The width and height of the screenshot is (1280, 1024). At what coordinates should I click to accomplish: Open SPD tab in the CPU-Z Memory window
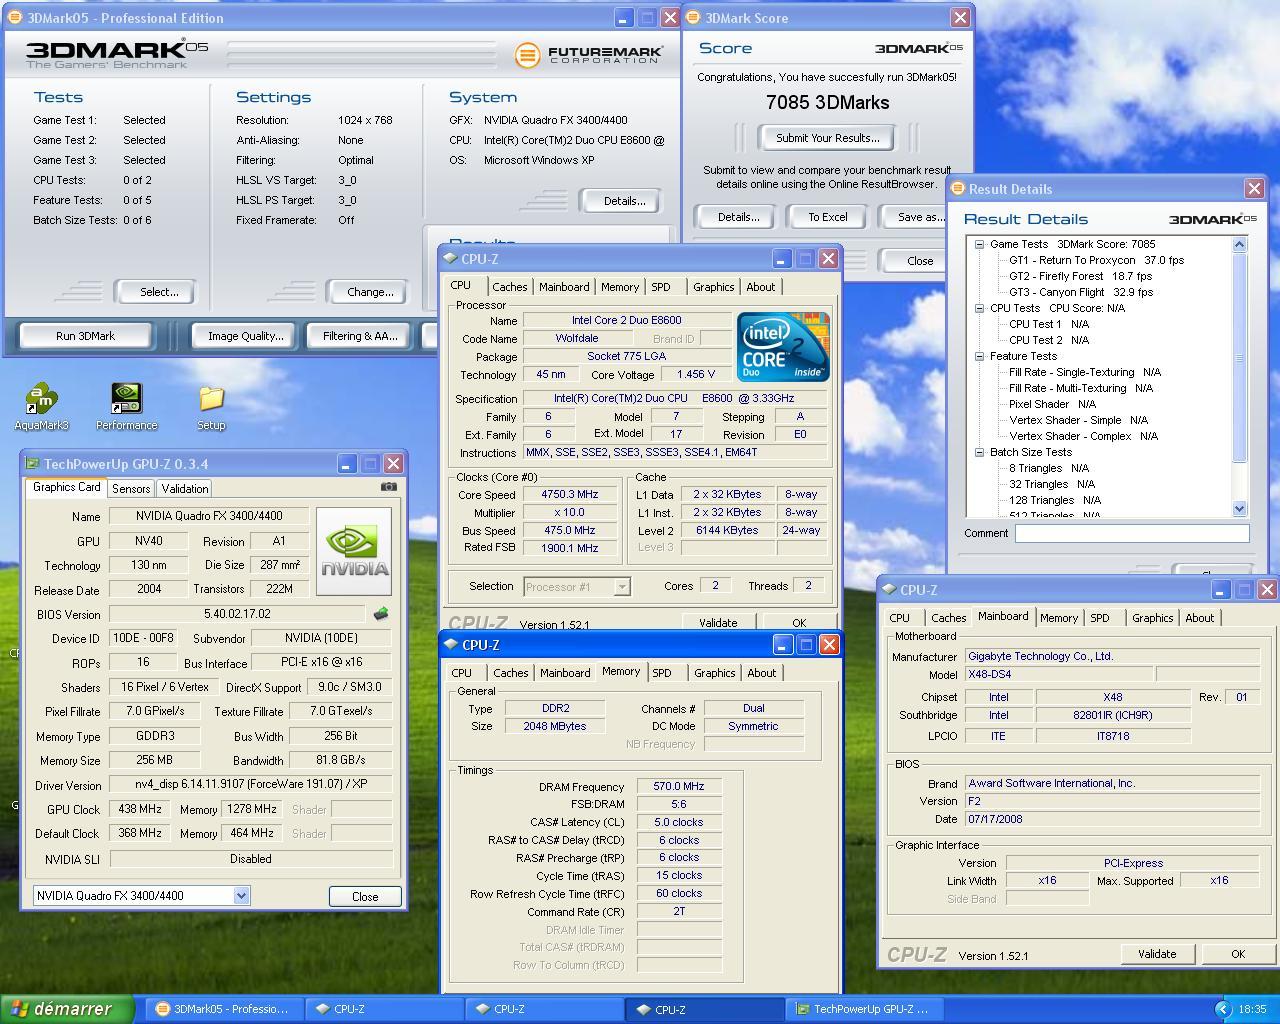[662, 673]
